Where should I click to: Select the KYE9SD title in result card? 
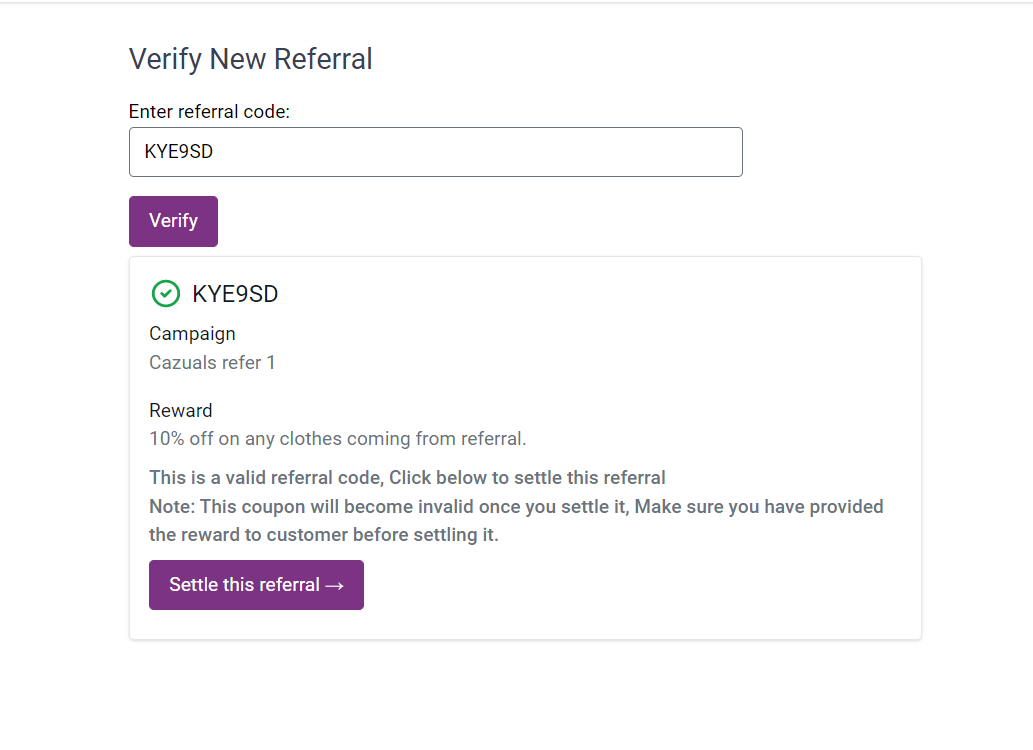235,294
